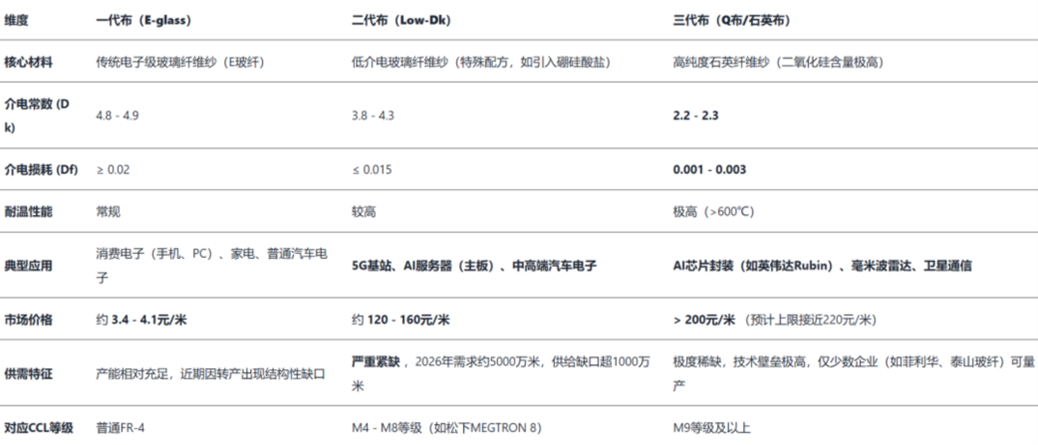This screenshot has height=445, width=1038.
Task: Click the 介电损耗 (Df) row label
Action: [41, 170]
